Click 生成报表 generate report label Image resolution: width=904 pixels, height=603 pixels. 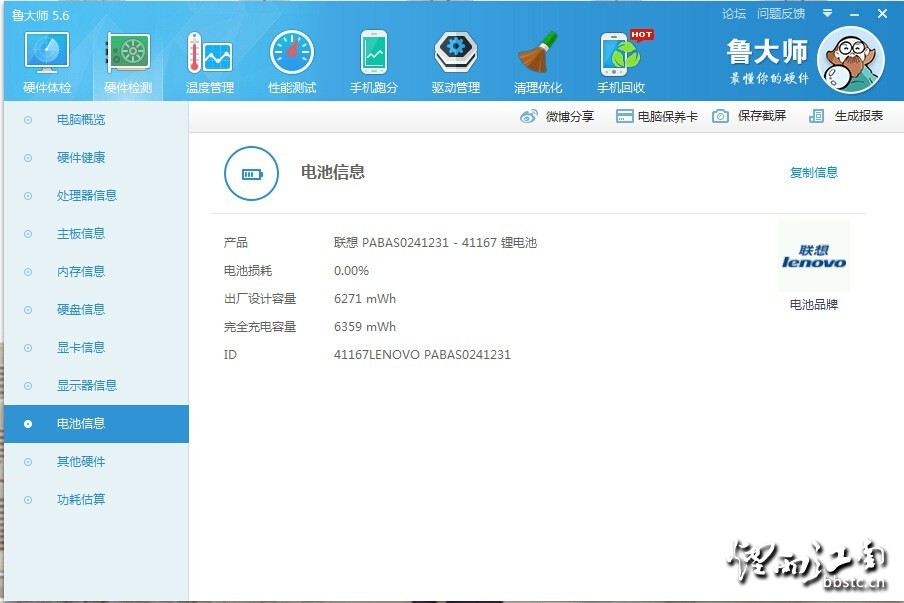pyautogui.click(x=858, y=116)
